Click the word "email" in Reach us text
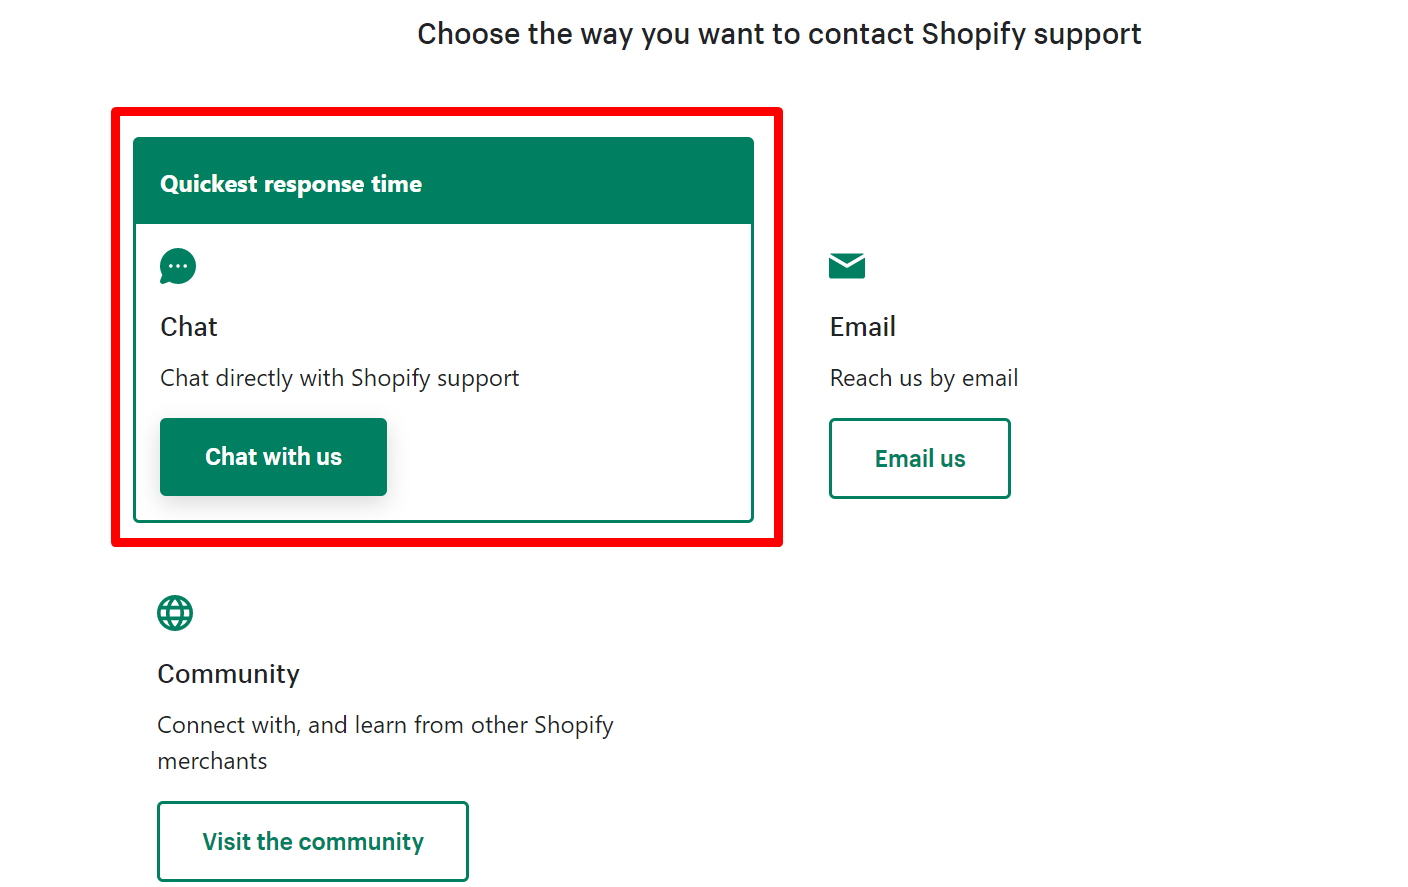The width and height of the screenshot is (1408, 887). click(x=990, y=378)
